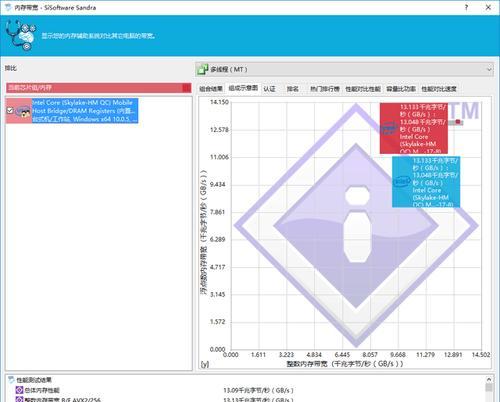Image resolution: width=500 pixels, height=402 pixels.
Task: Click the red 13.133 GB/s result label
Action: coord(414,128)
